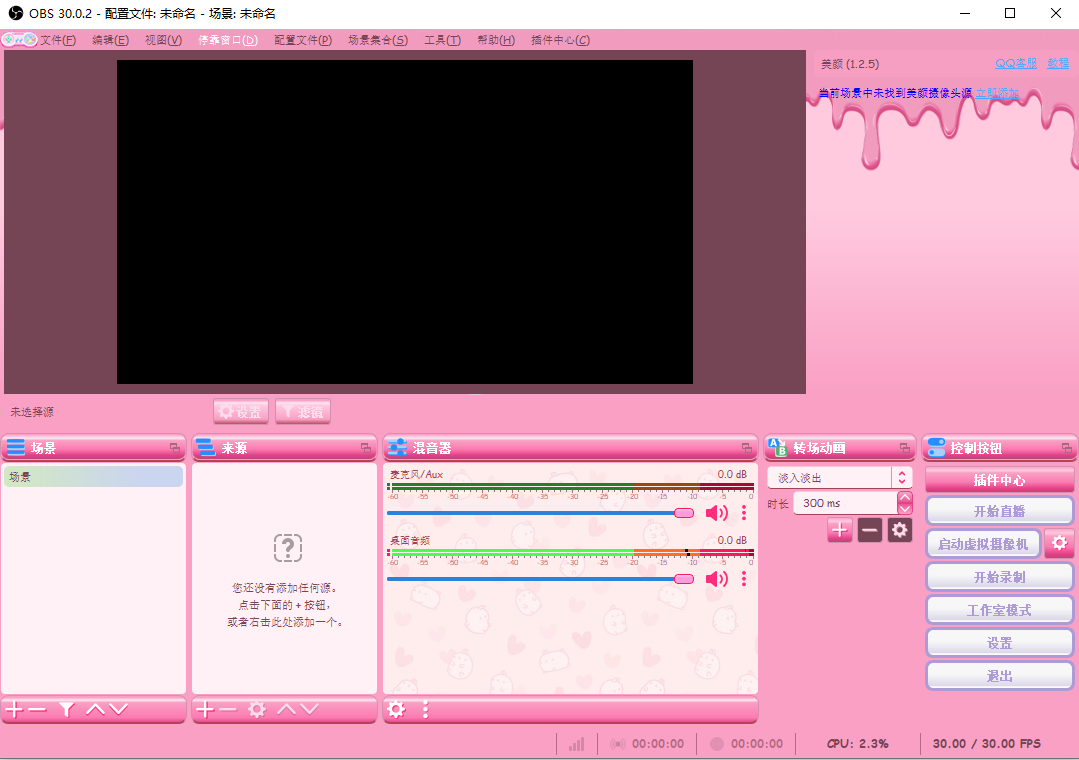Mute the 桌面音频 audio channel
1079x760 pixels.
coord(716,579)
